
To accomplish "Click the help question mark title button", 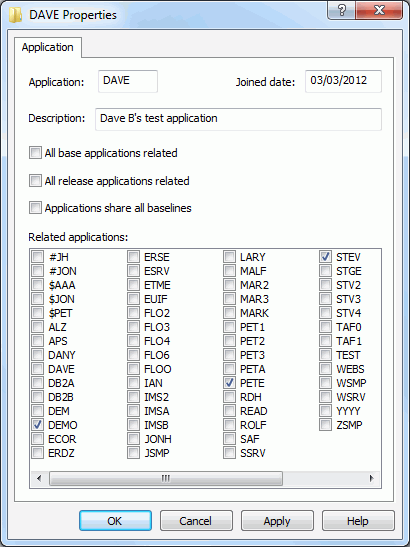I will [x=341, y=10].
